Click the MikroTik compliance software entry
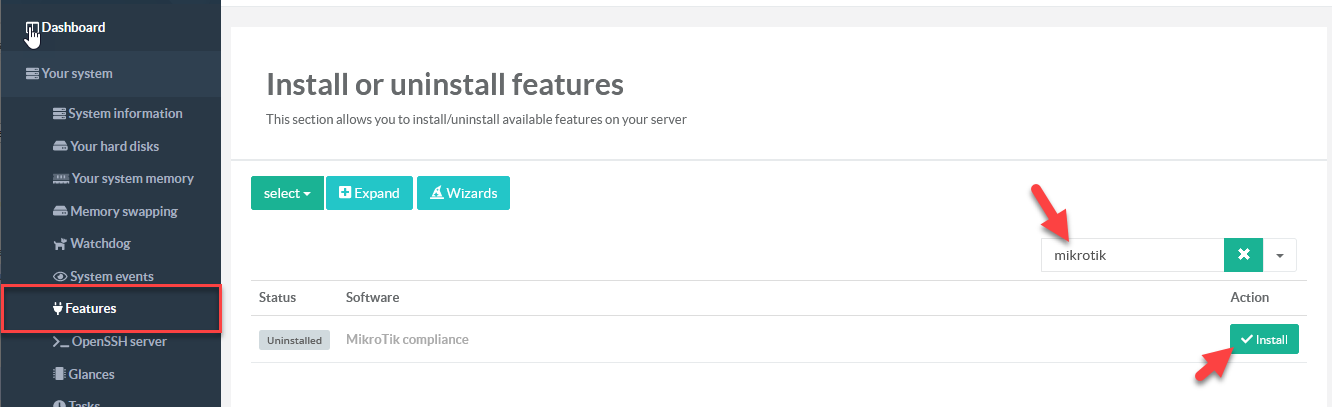The width and height of the screenshot is (1332, 407). tap(407, 340)
